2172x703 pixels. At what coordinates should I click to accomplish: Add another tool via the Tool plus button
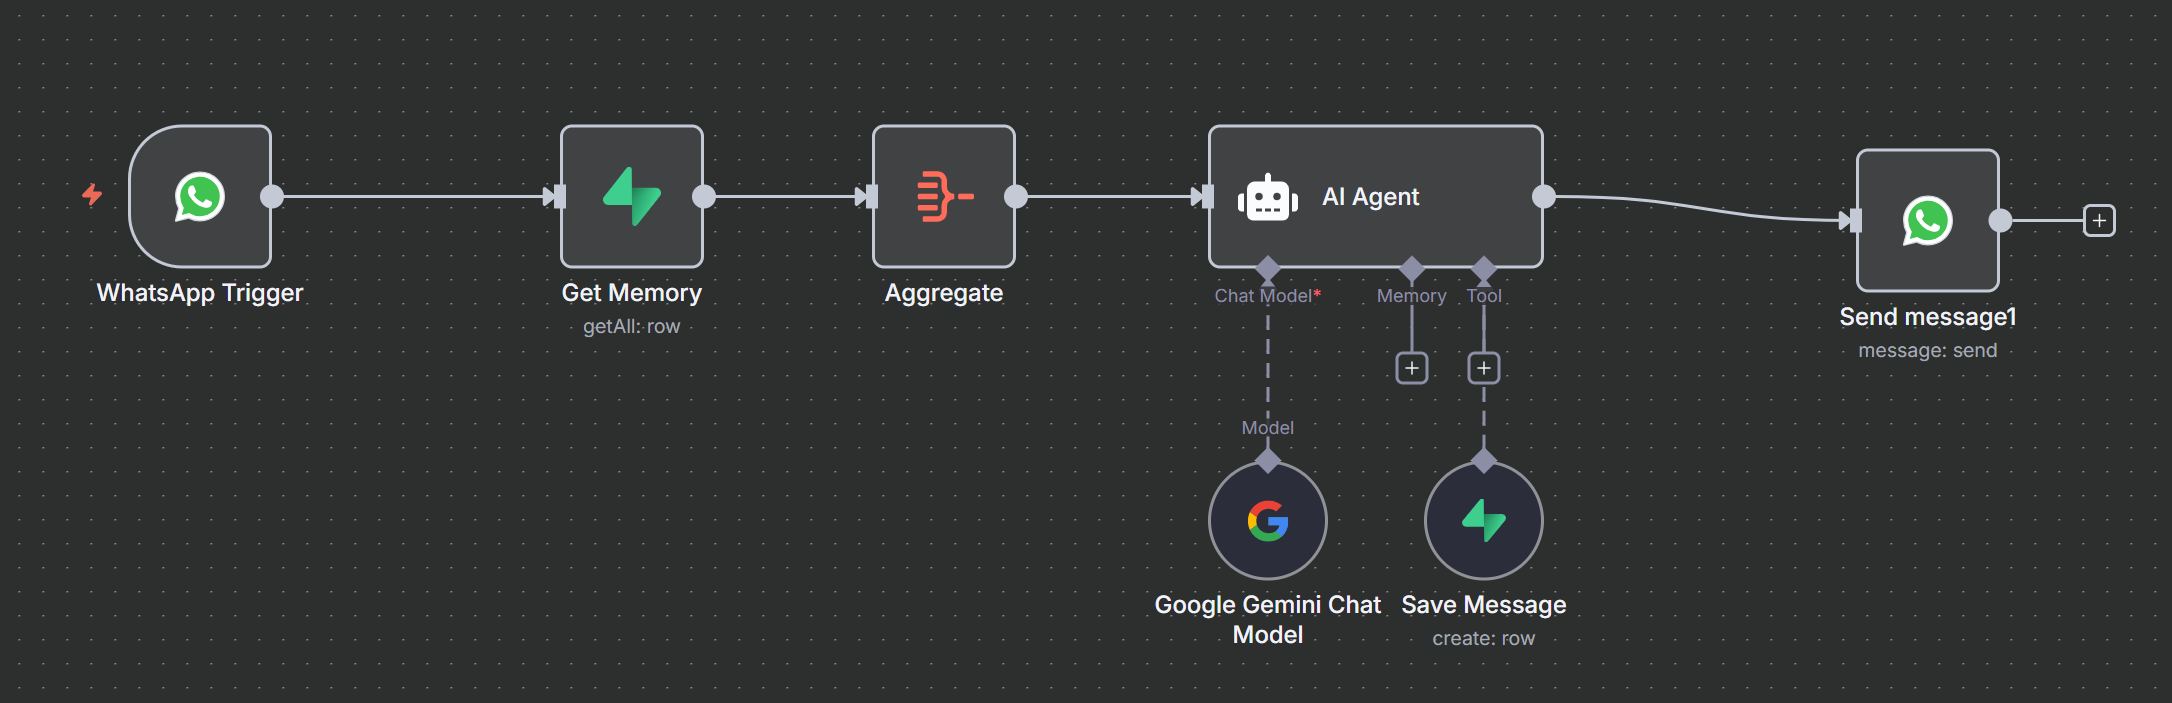pos(1483,368)
